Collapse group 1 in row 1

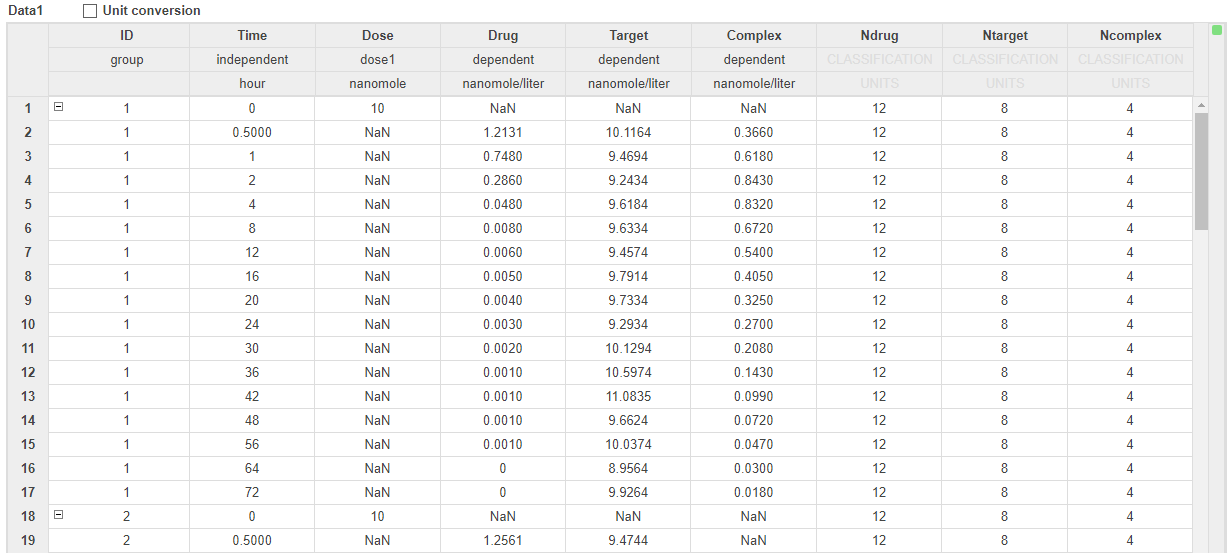58,107
